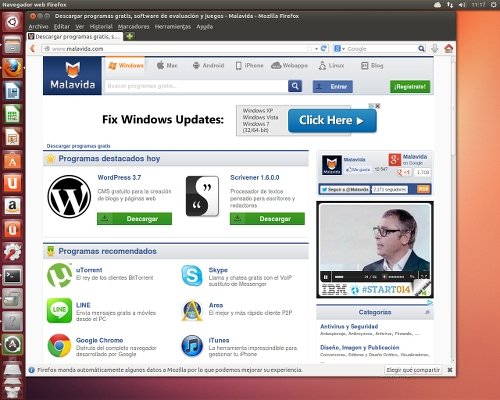
Task: Open the uTorrent program icon
Action: [x=59, y=276]
